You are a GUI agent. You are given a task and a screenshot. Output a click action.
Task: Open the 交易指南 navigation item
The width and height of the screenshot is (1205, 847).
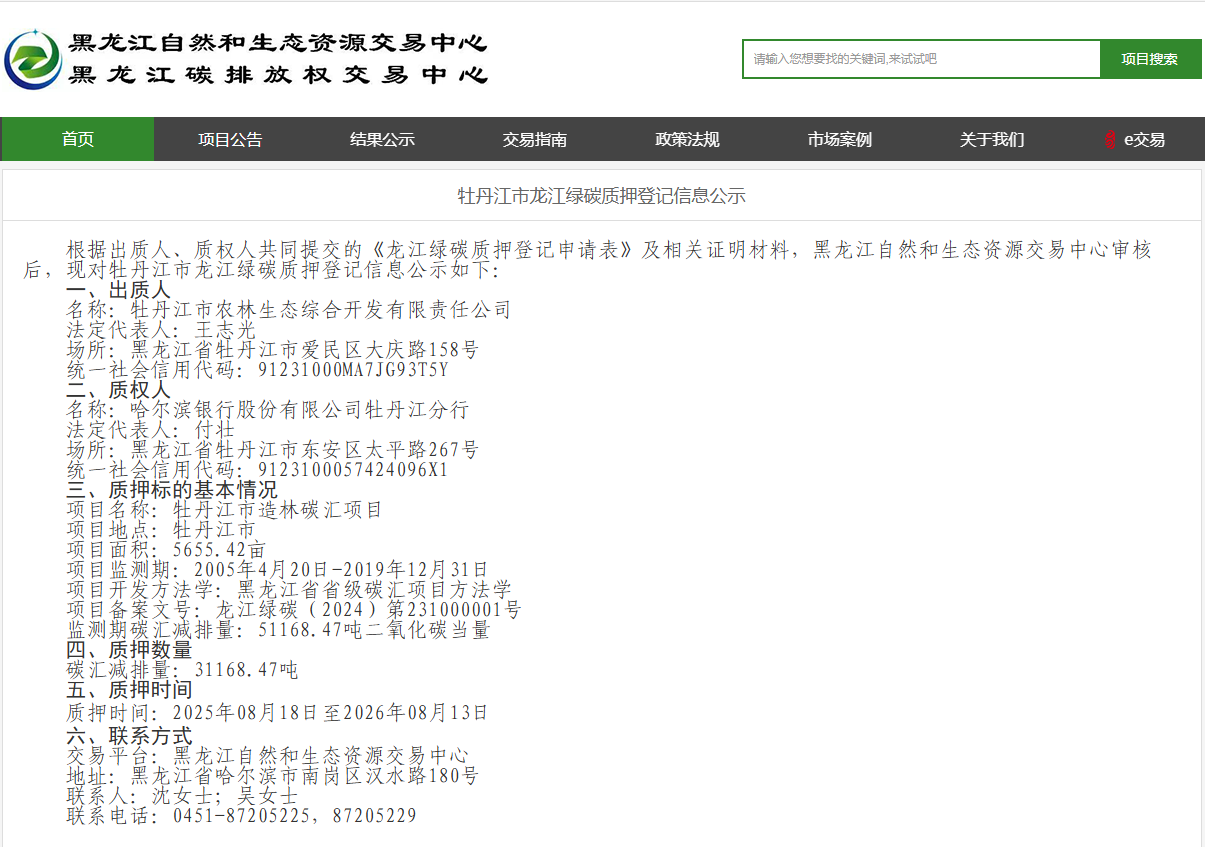click(534, 140)
